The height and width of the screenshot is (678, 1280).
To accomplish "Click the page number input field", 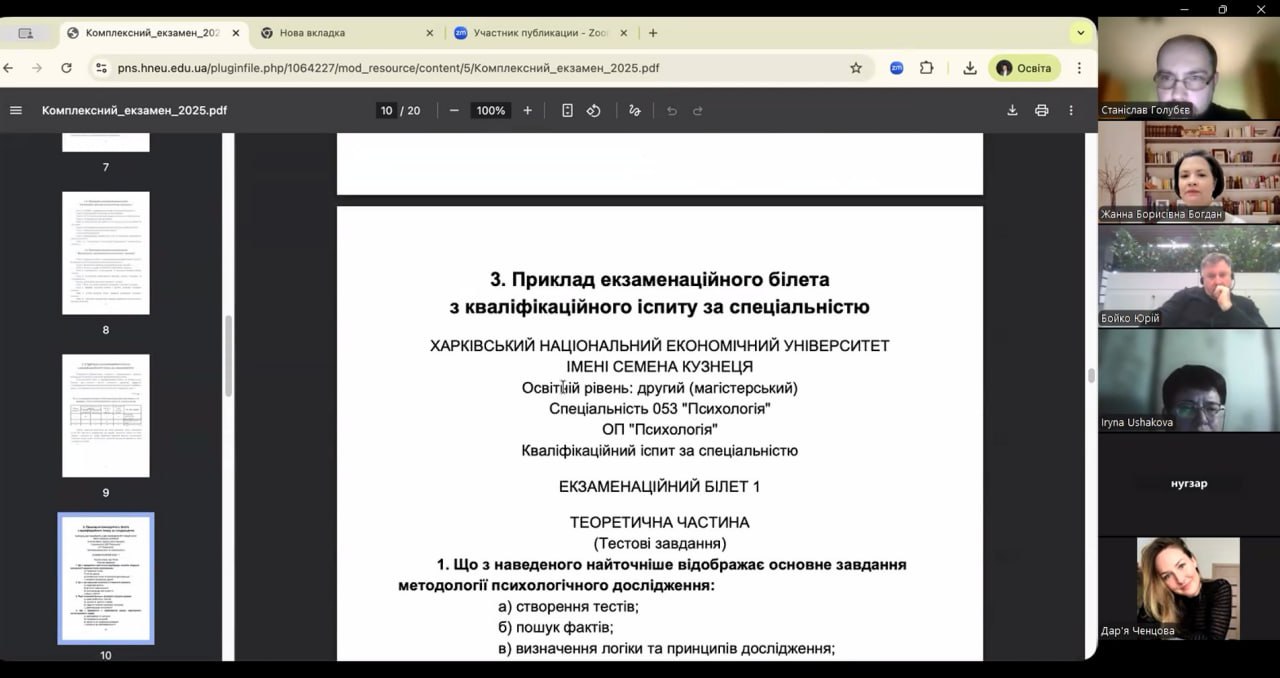I will tap(386, 110).
